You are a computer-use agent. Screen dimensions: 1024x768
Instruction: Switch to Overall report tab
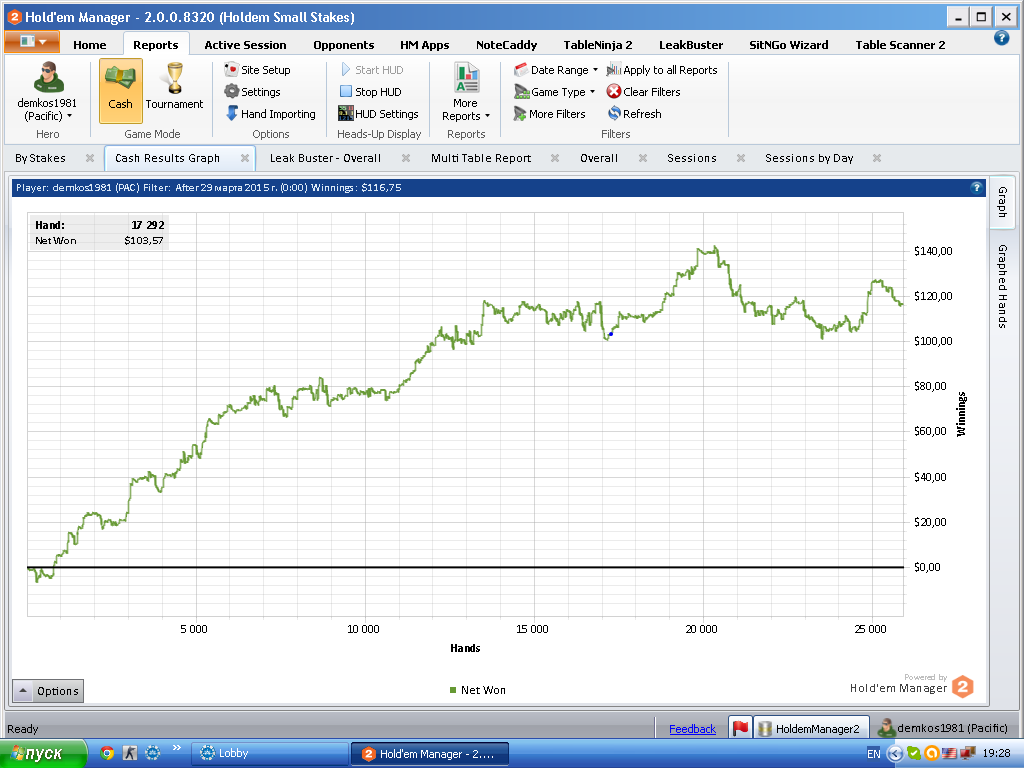tap(599, 158)
